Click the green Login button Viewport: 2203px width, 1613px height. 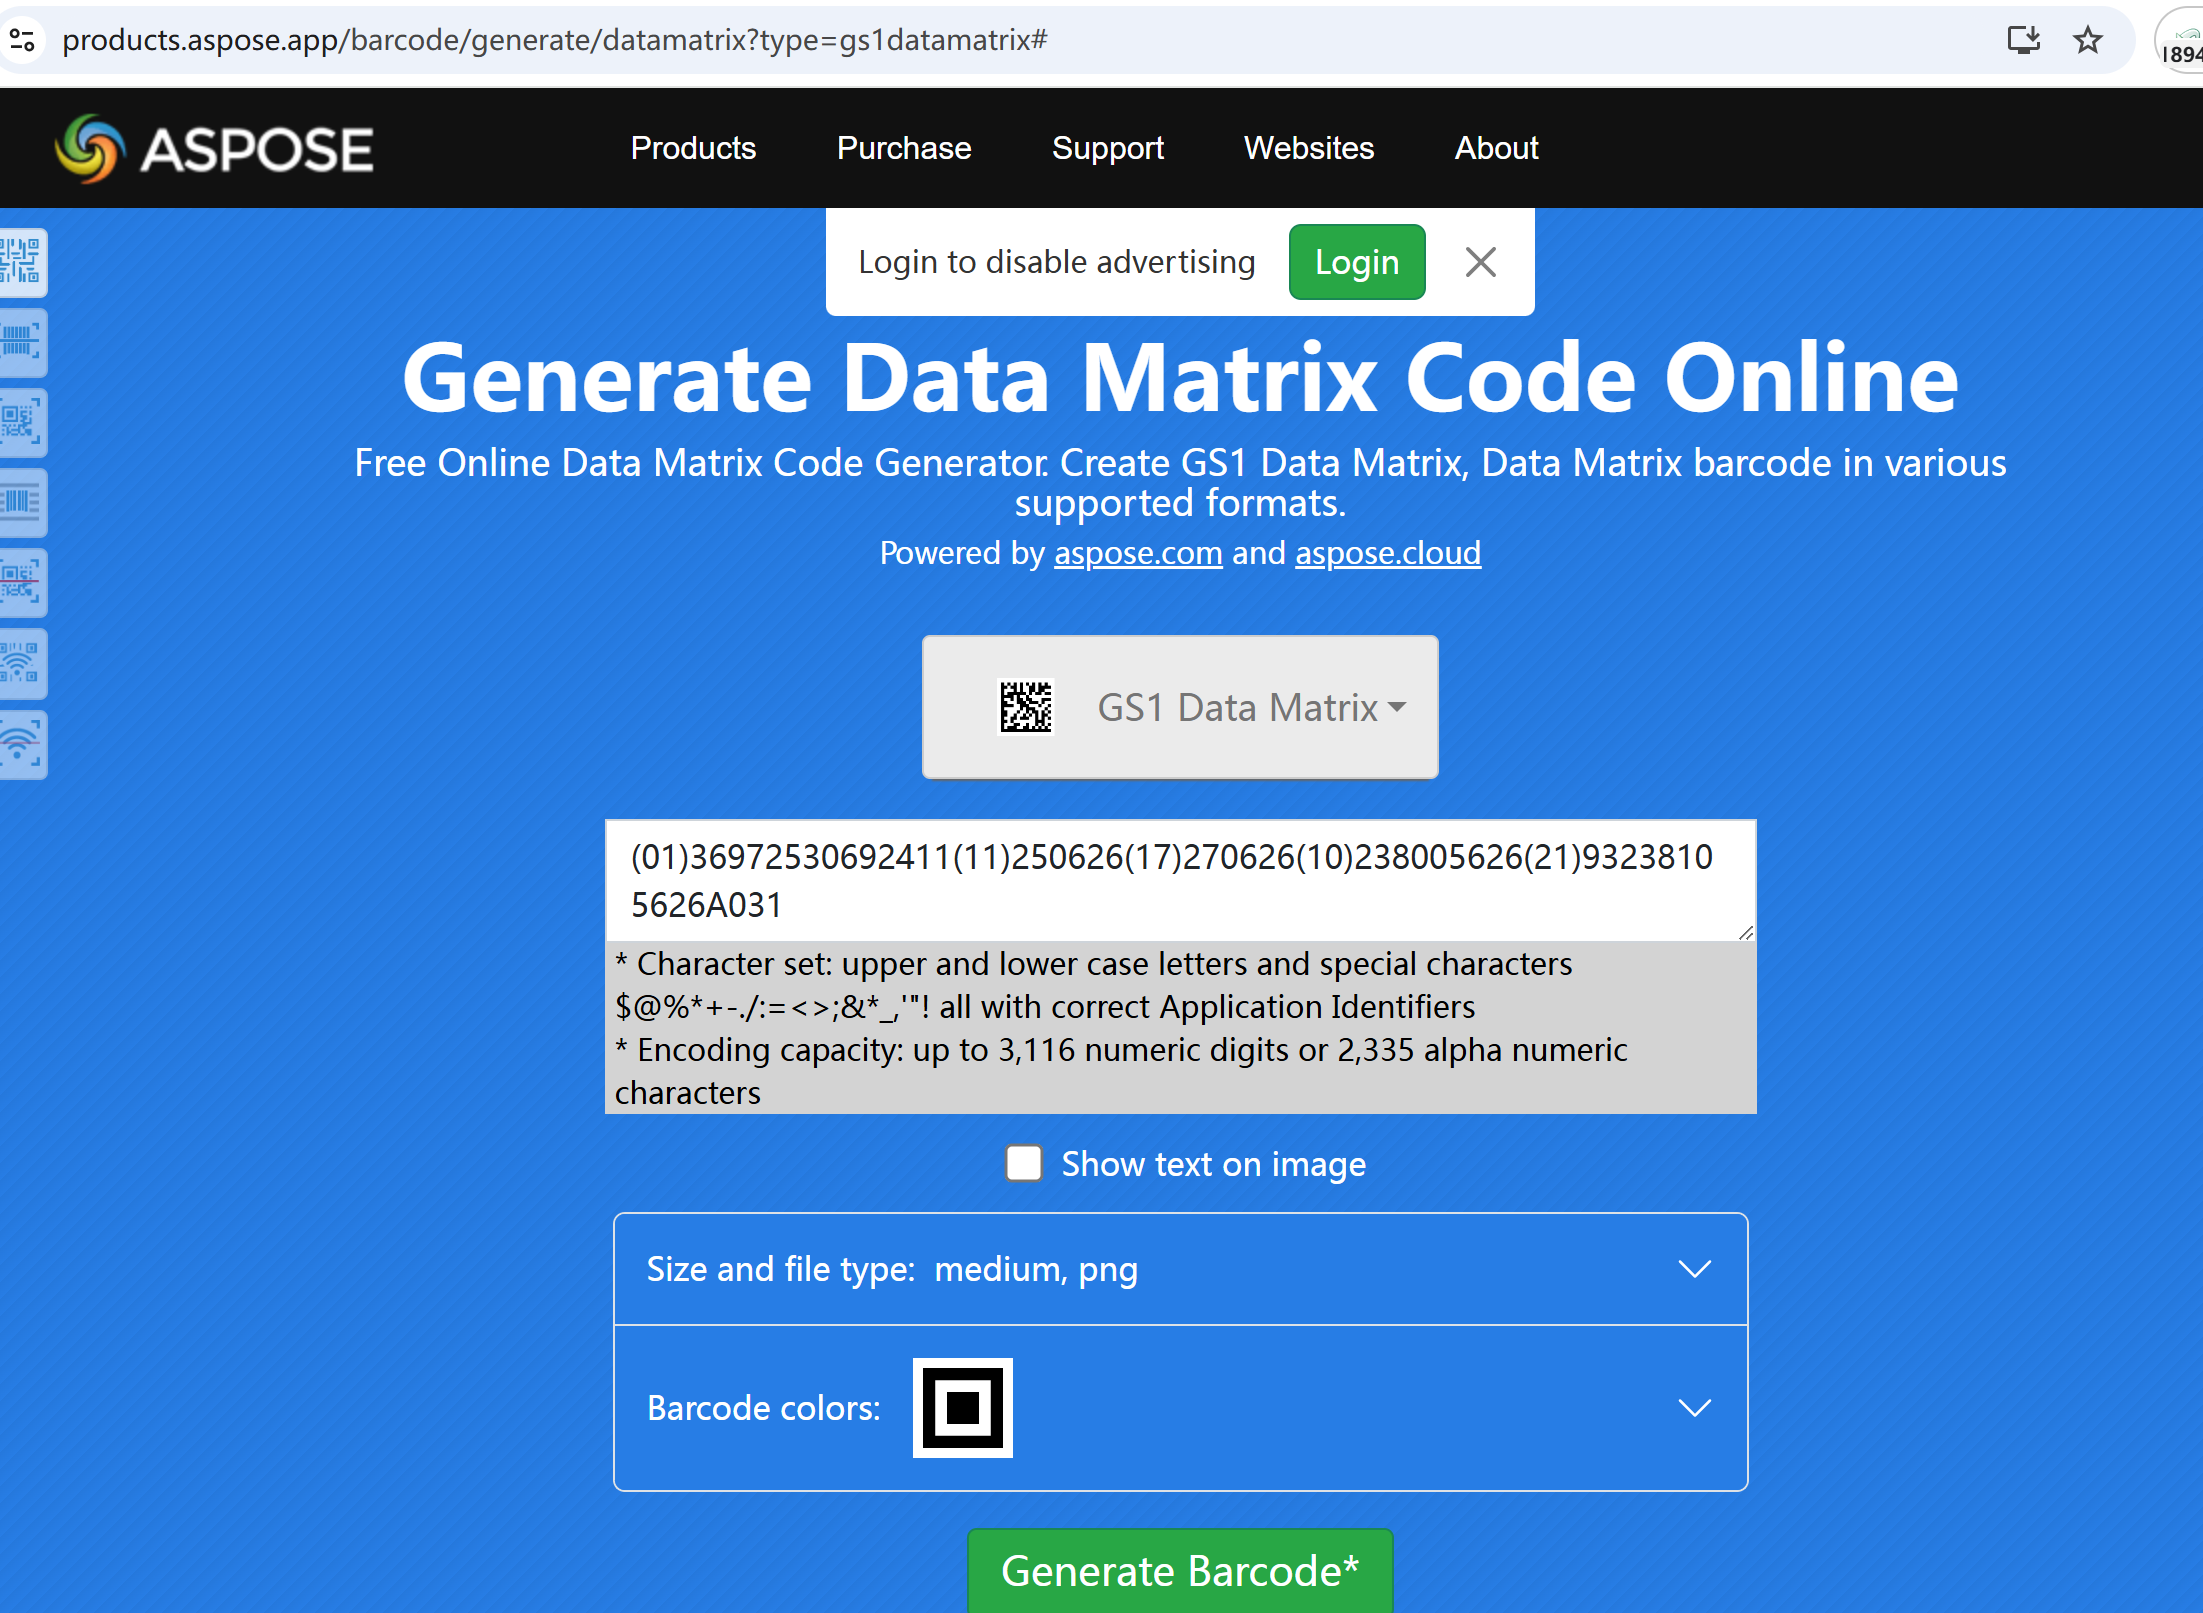coord(1357,262)
